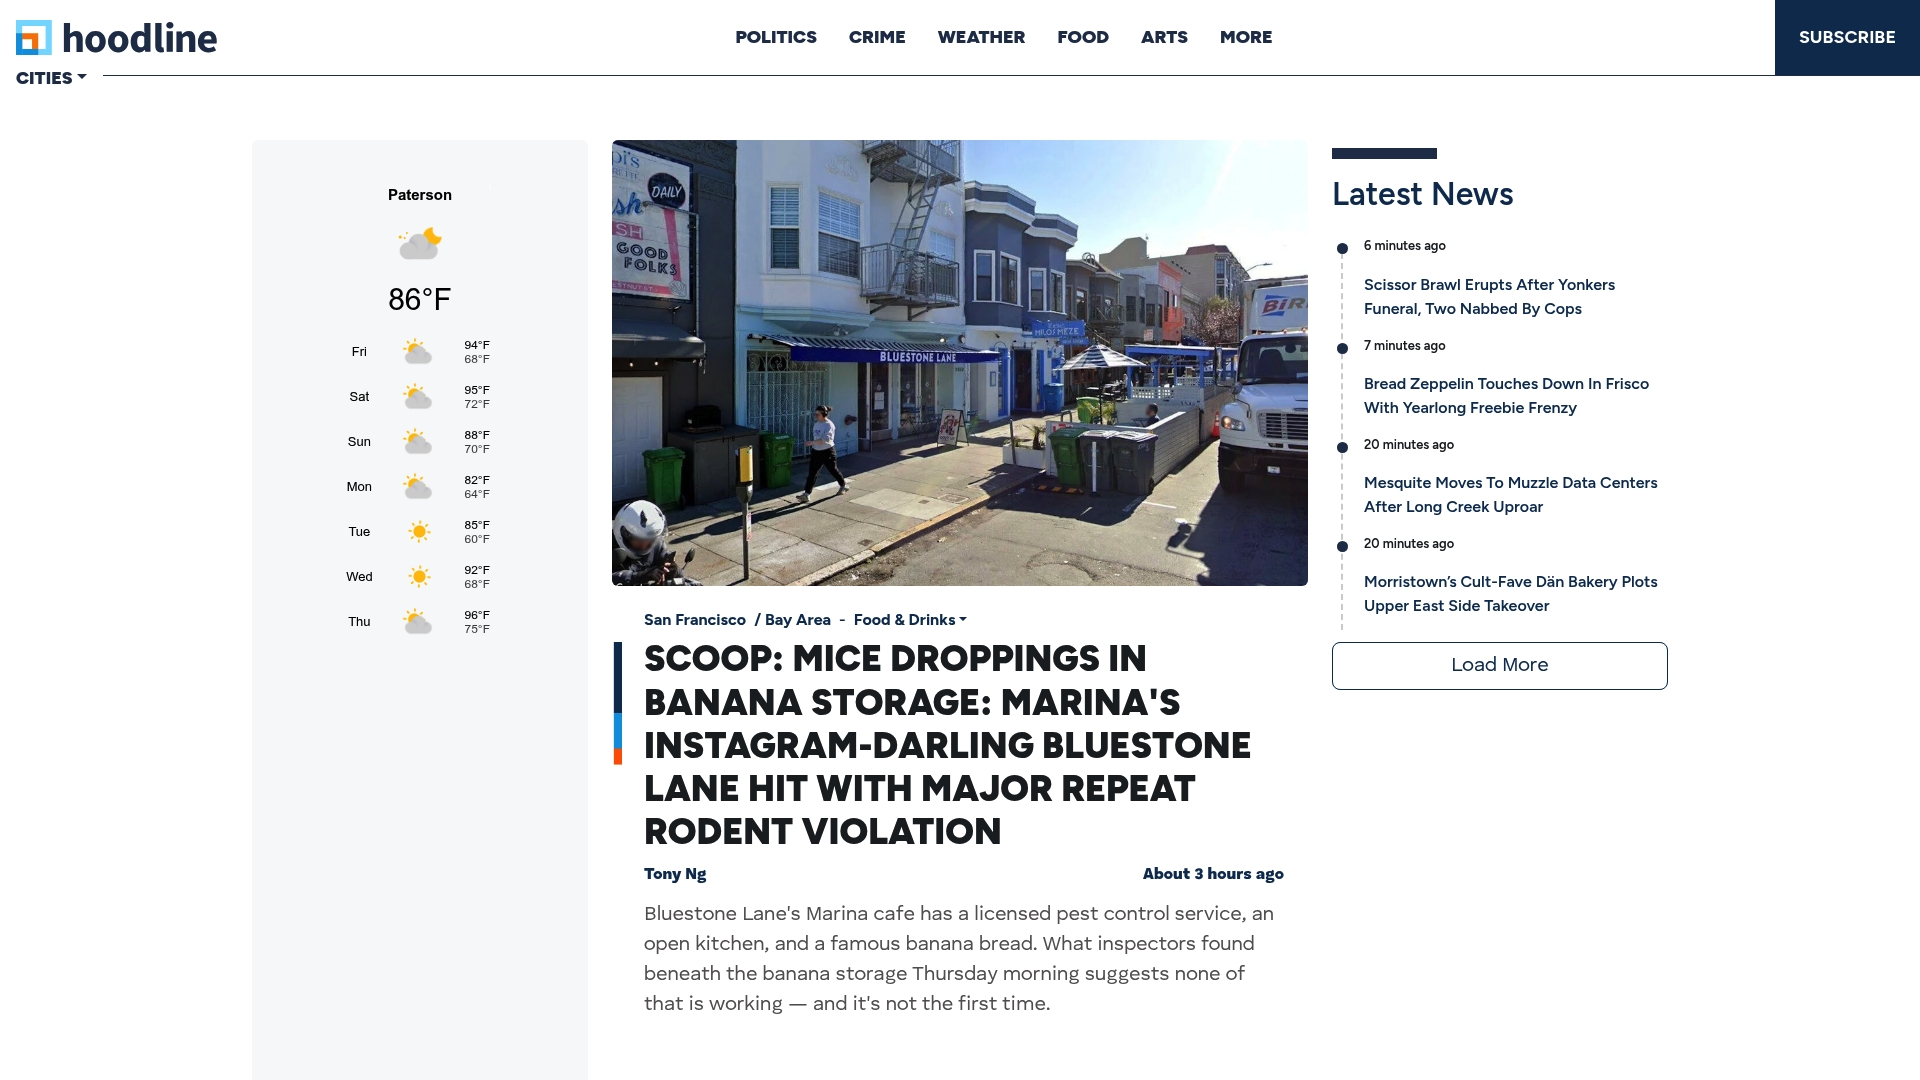Click the 'About 3 hours ago' timestamp
This screenshot has height=1080, width=1920.
1213,874
